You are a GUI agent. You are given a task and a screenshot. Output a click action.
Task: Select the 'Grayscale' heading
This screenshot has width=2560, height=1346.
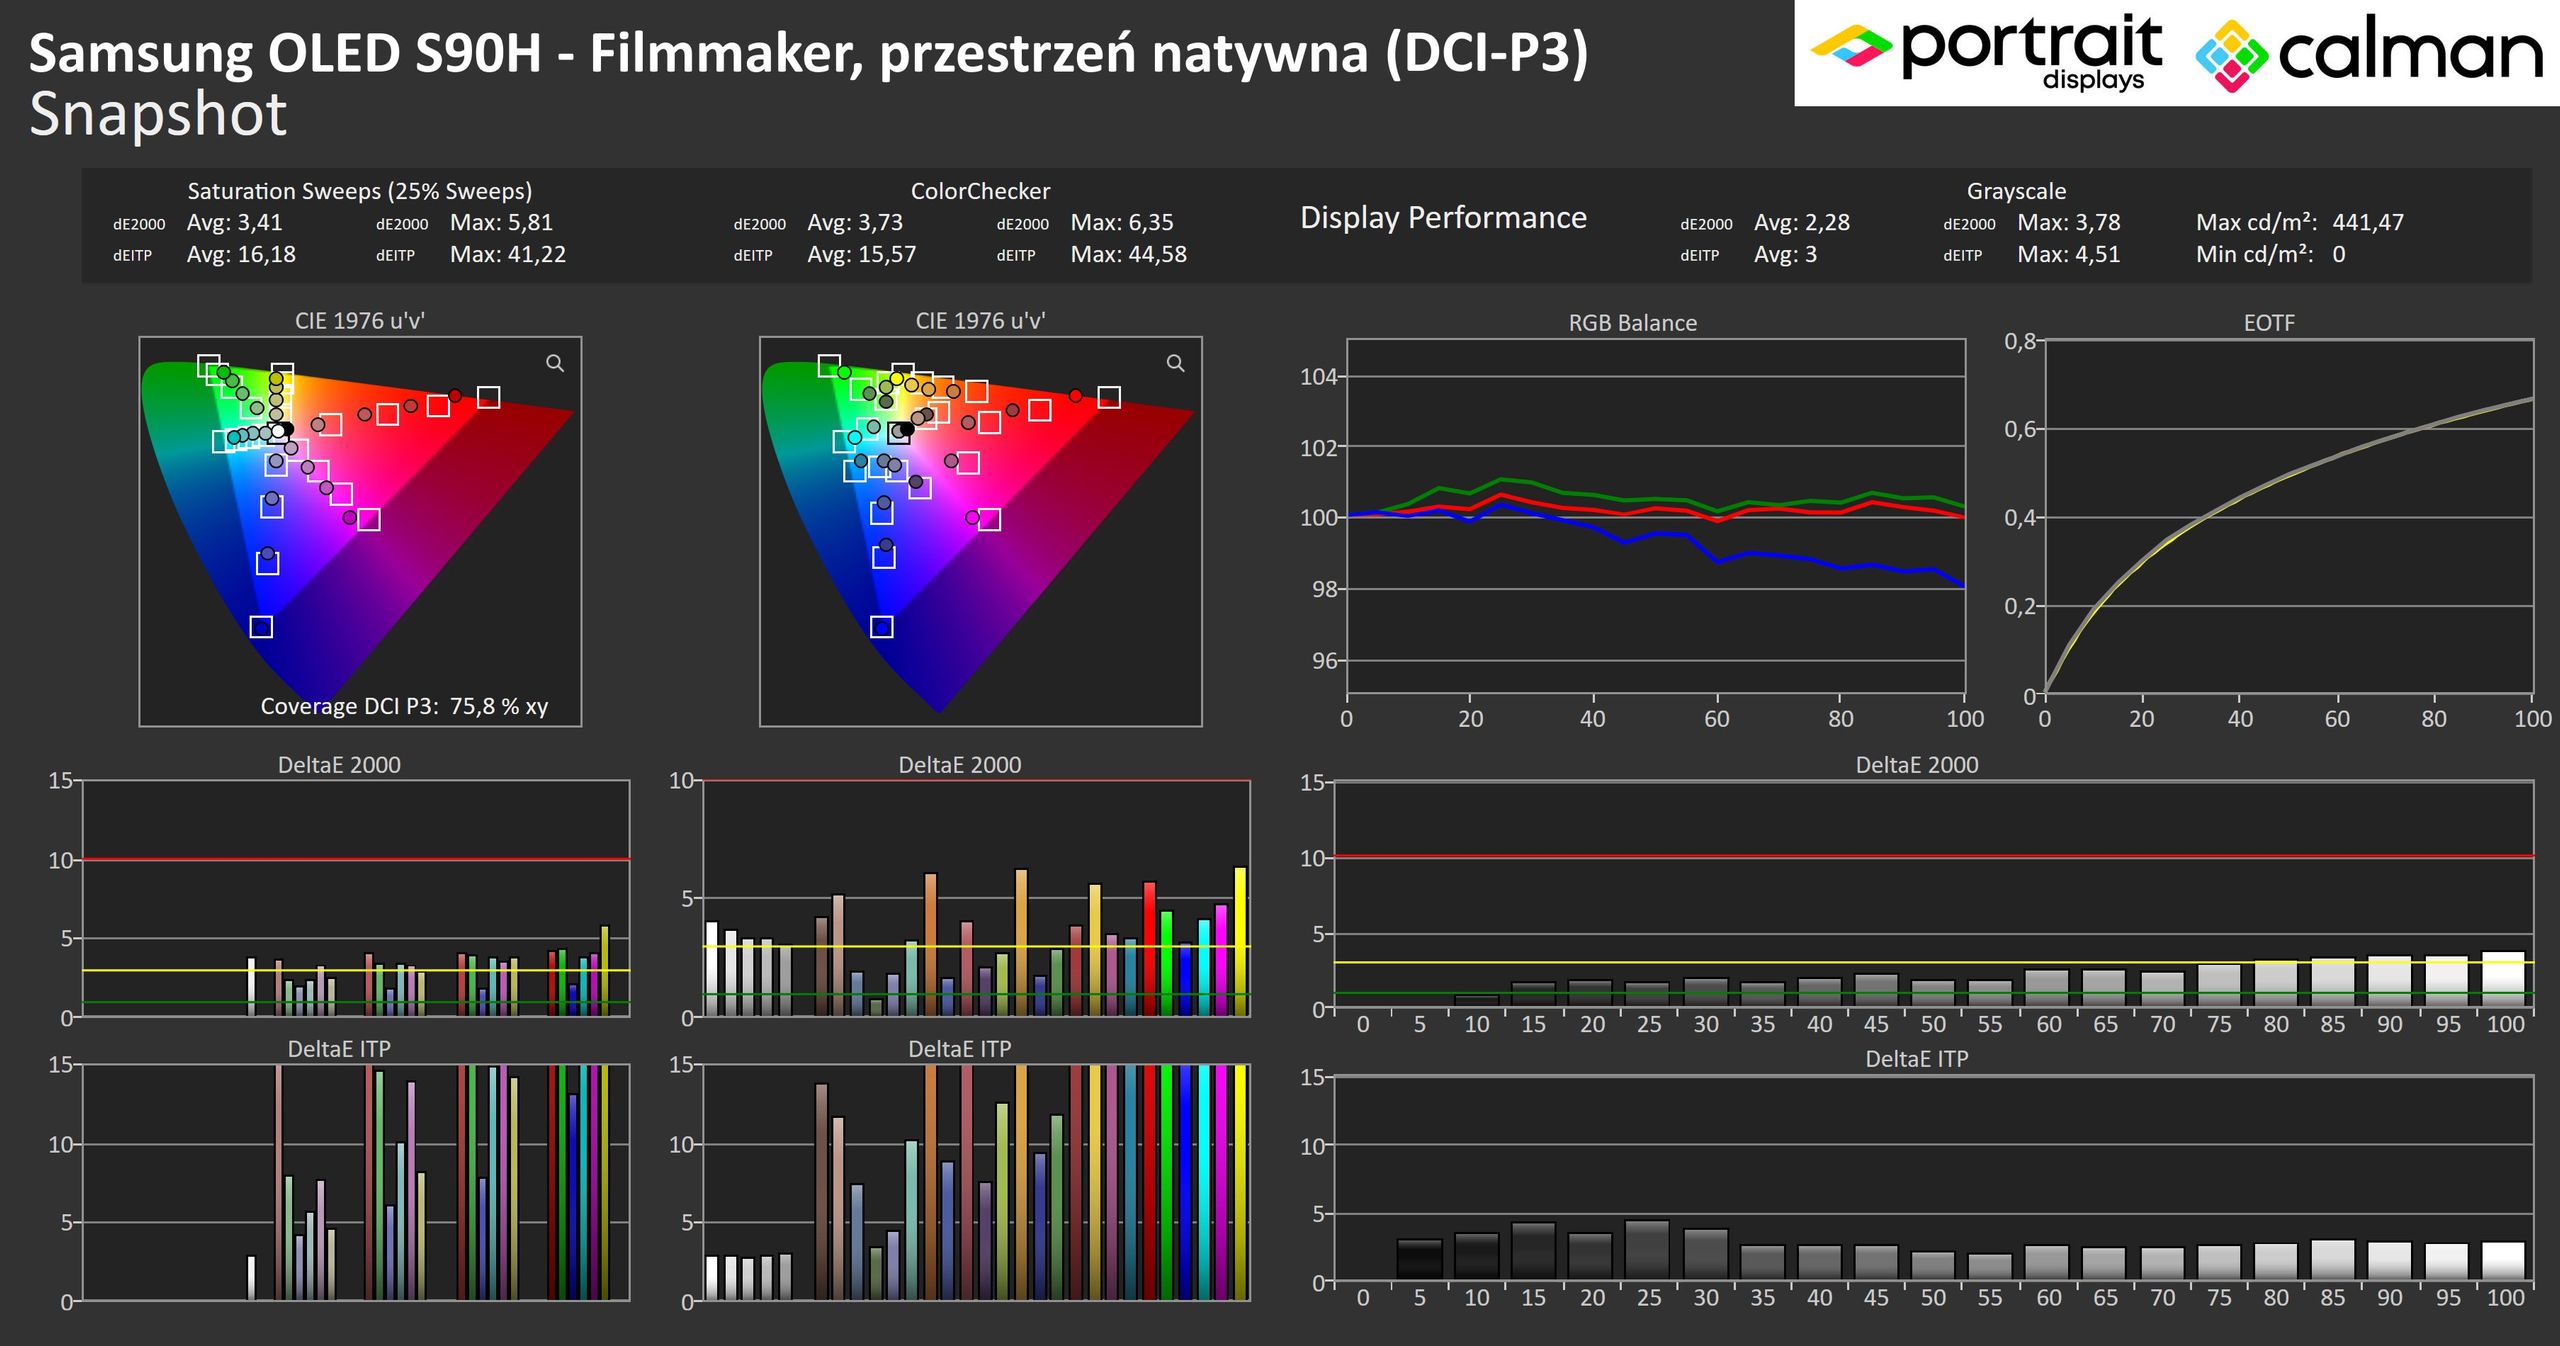point(2016,191)
